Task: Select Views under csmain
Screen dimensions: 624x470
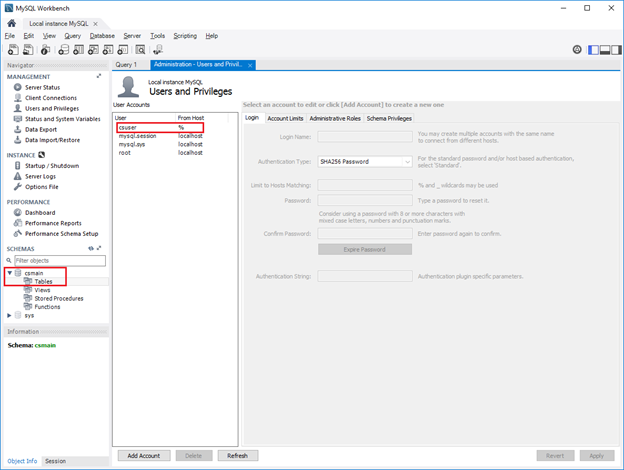Action: (x=42, y=290)
